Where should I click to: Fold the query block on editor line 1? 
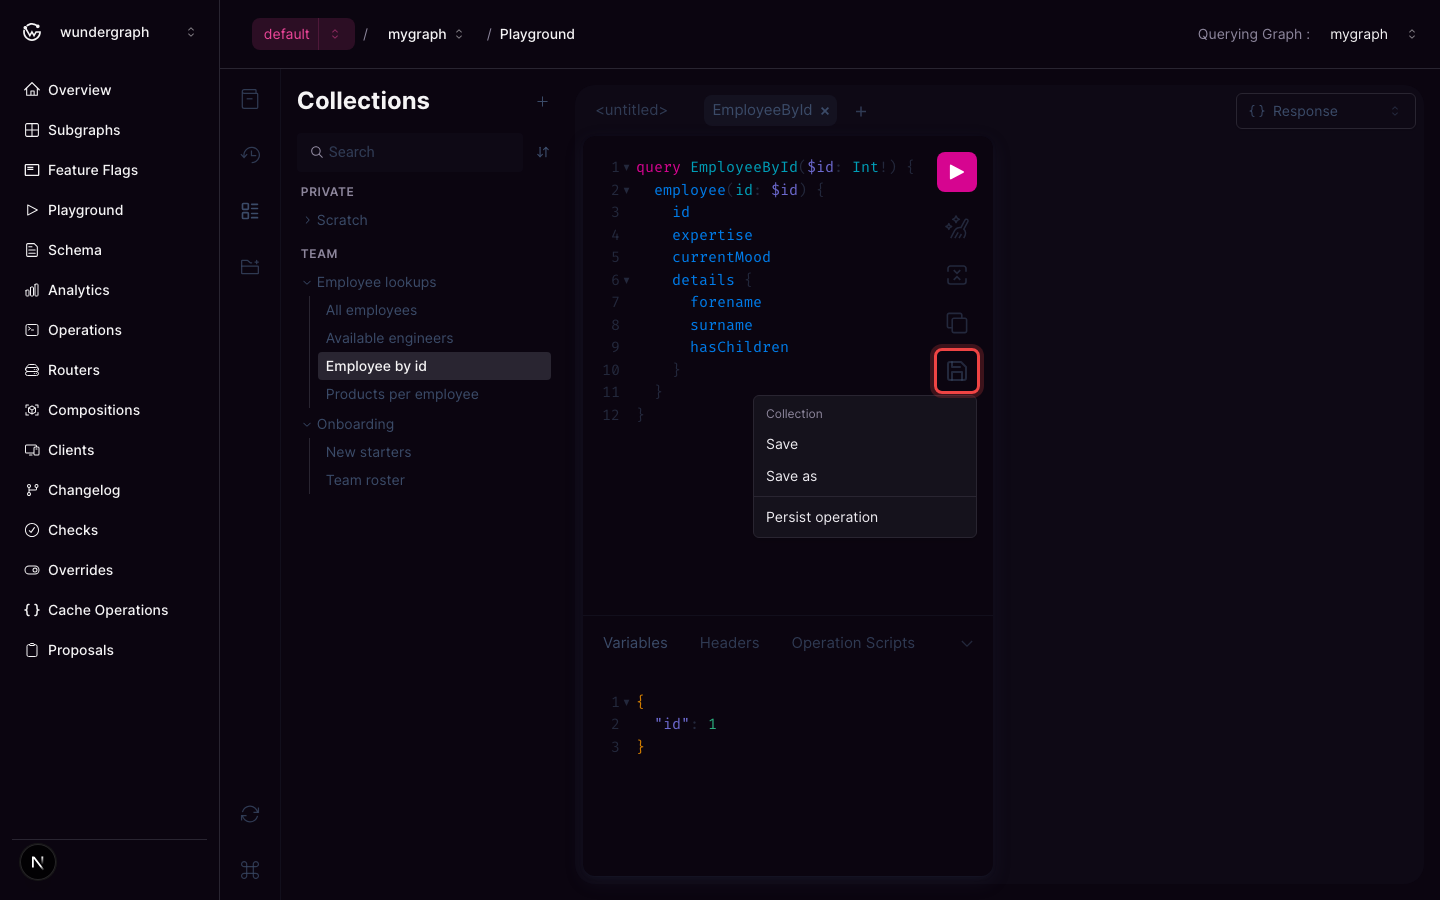pos(627,167)
